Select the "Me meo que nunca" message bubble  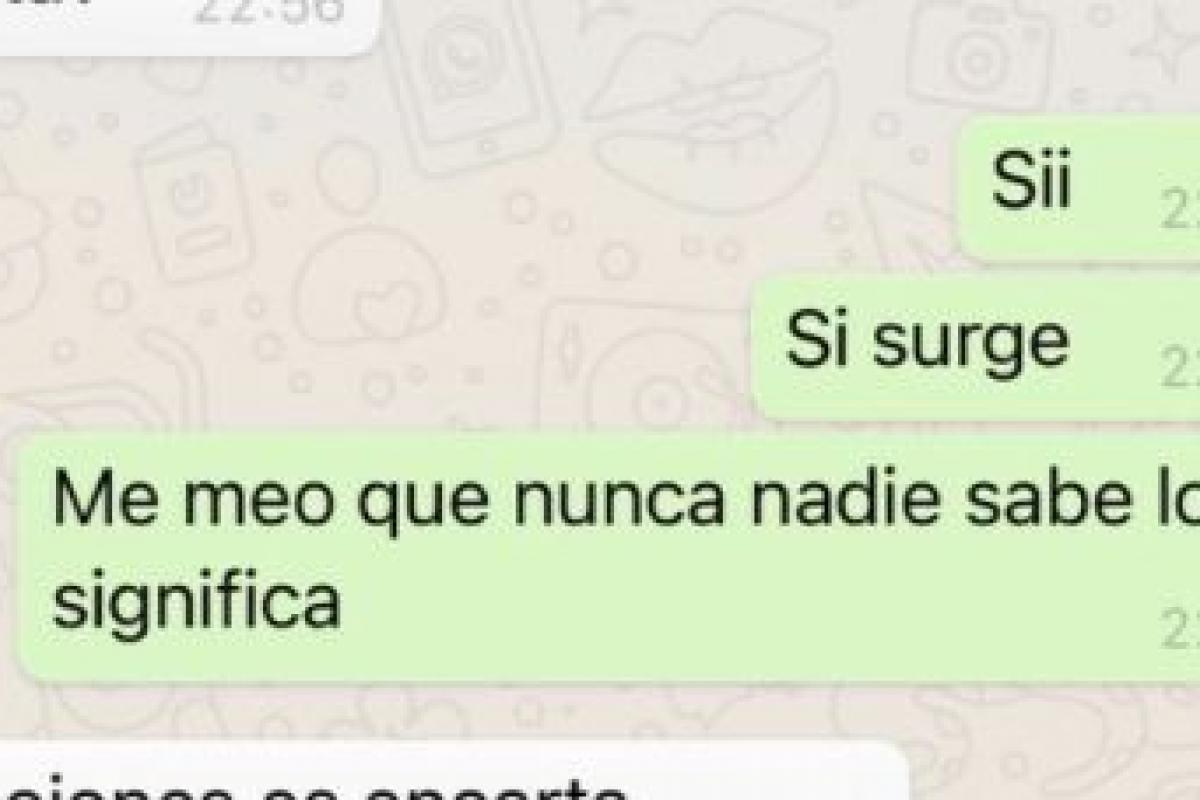610,557
